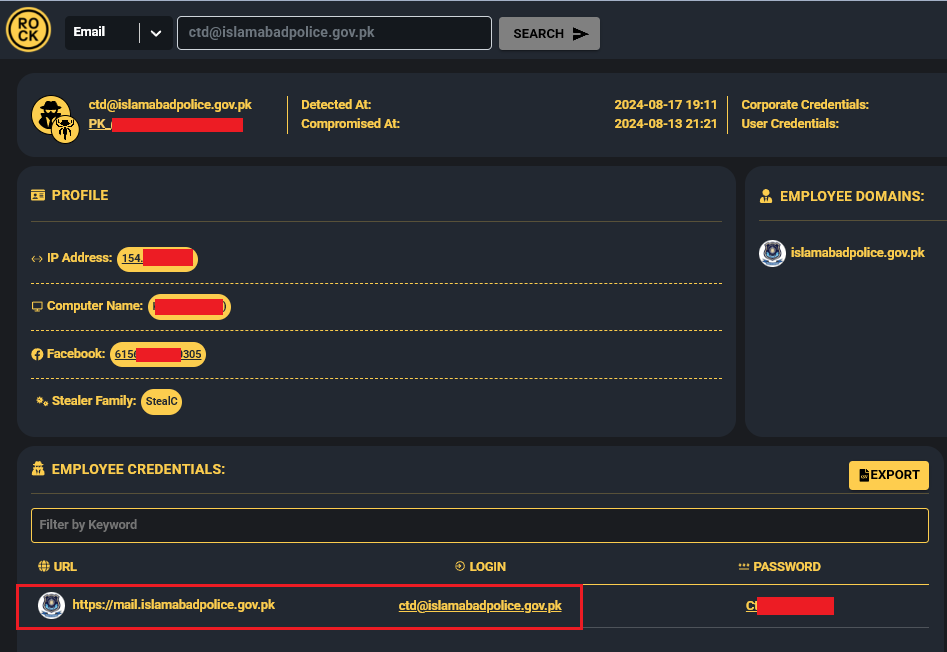This screenshot has height=652, width=947.
Task: Open the Email search type dropdown
Action: (x=101, y=32)
